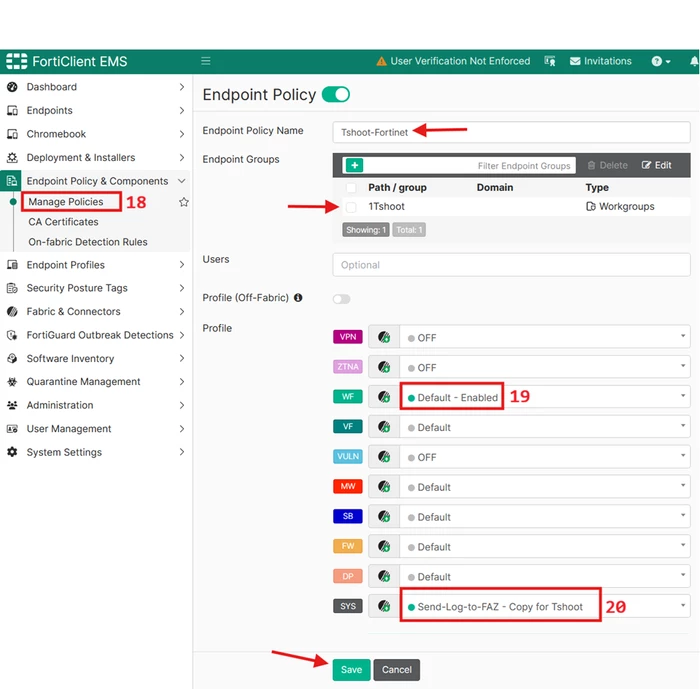Click the Quarantine Management bug icon
Screen dimensions: 700x689
click(12, 382)
